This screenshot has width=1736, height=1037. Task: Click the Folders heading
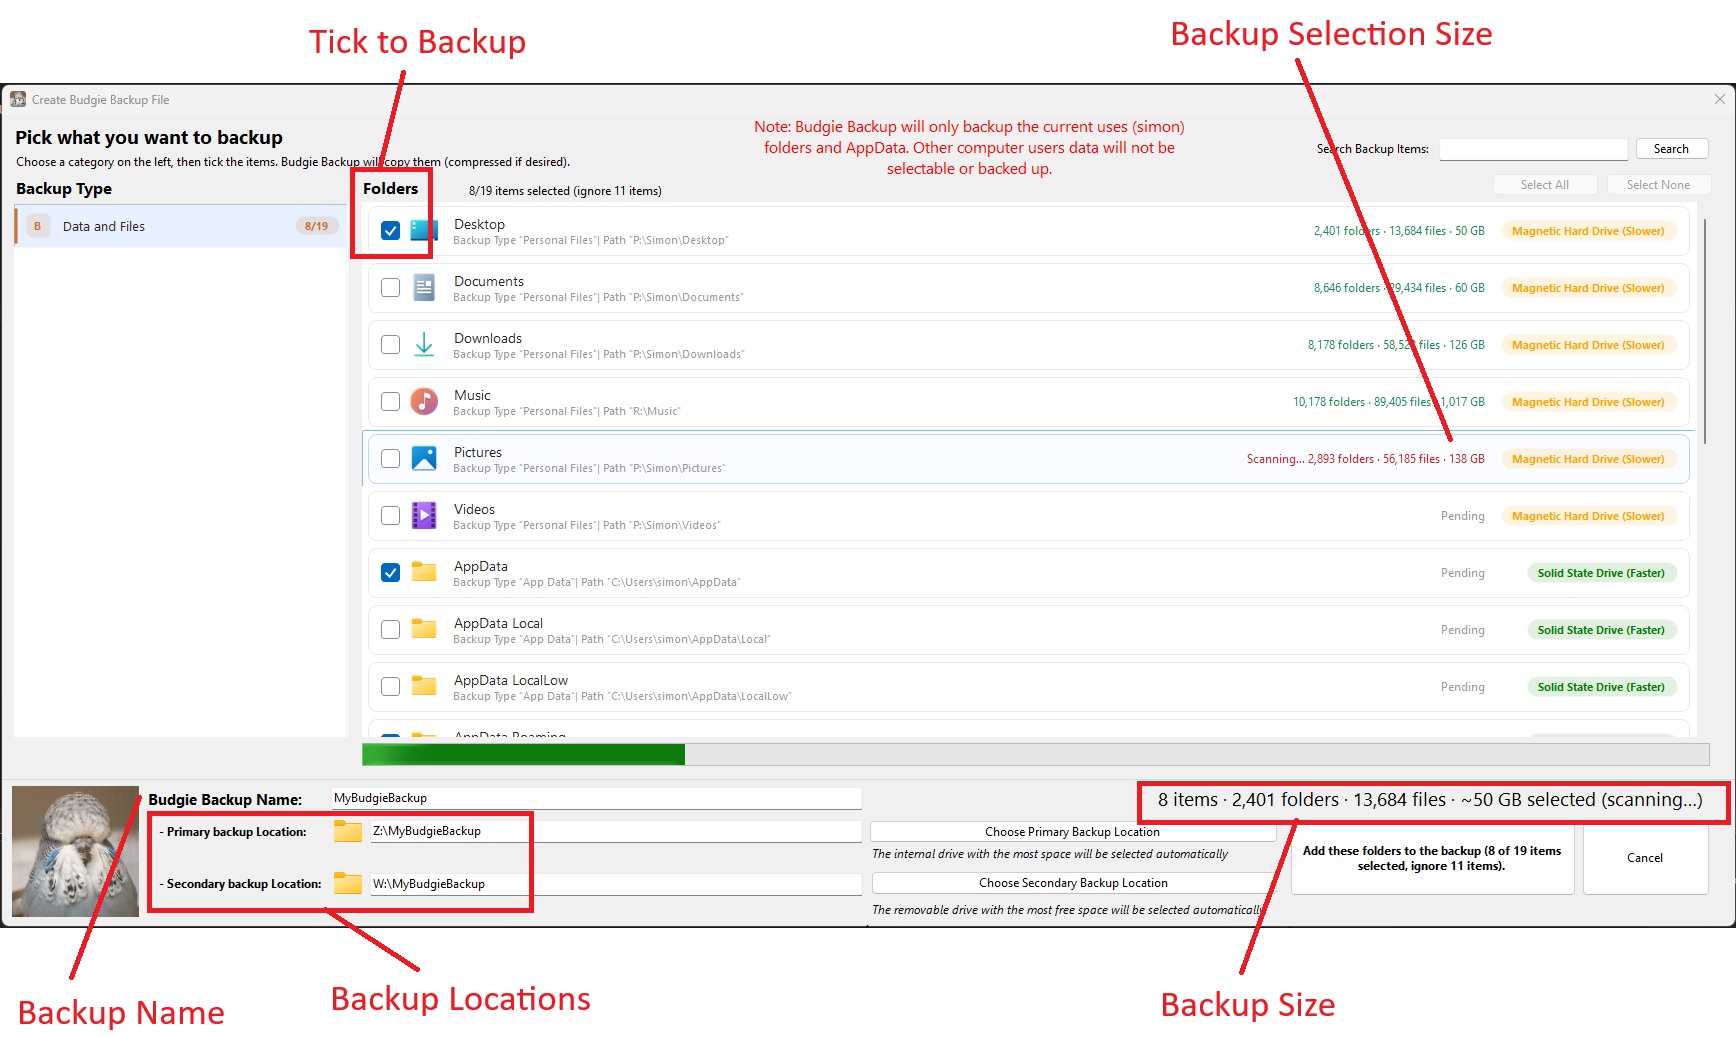tap(391, 188)
